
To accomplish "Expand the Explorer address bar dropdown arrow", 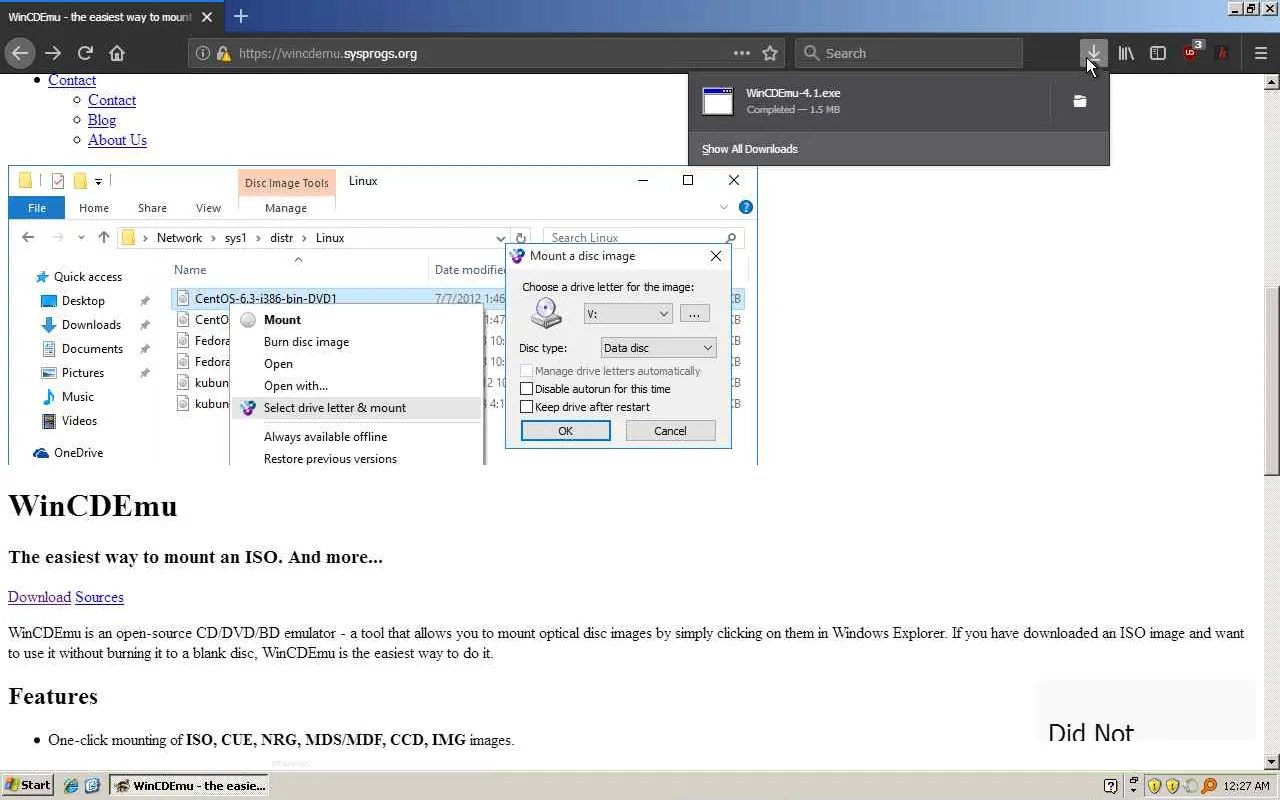I will pyautogui.click(x=501, y=238).
